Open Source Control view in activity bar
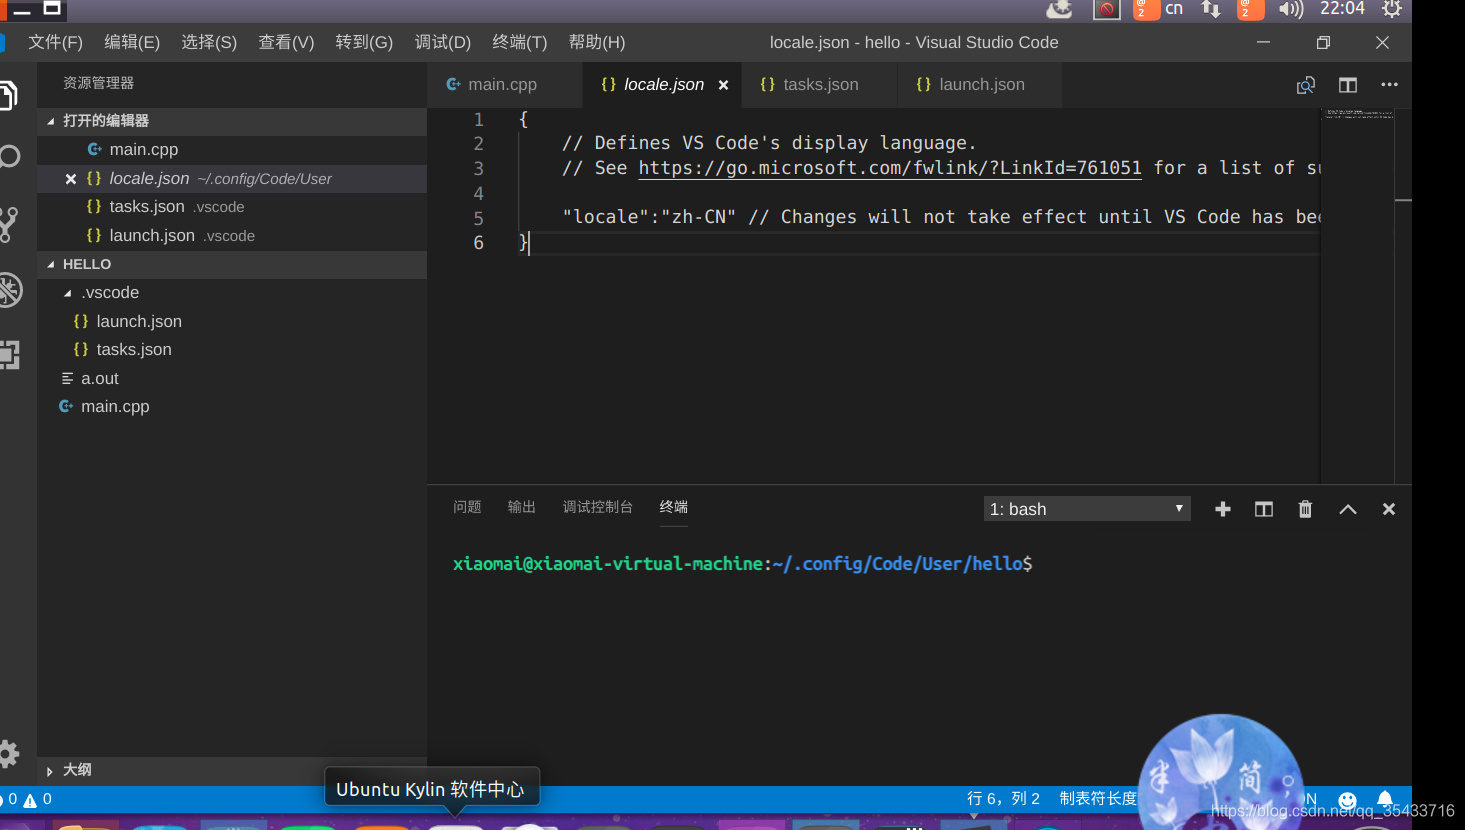1465x830 pixels. 9,224
